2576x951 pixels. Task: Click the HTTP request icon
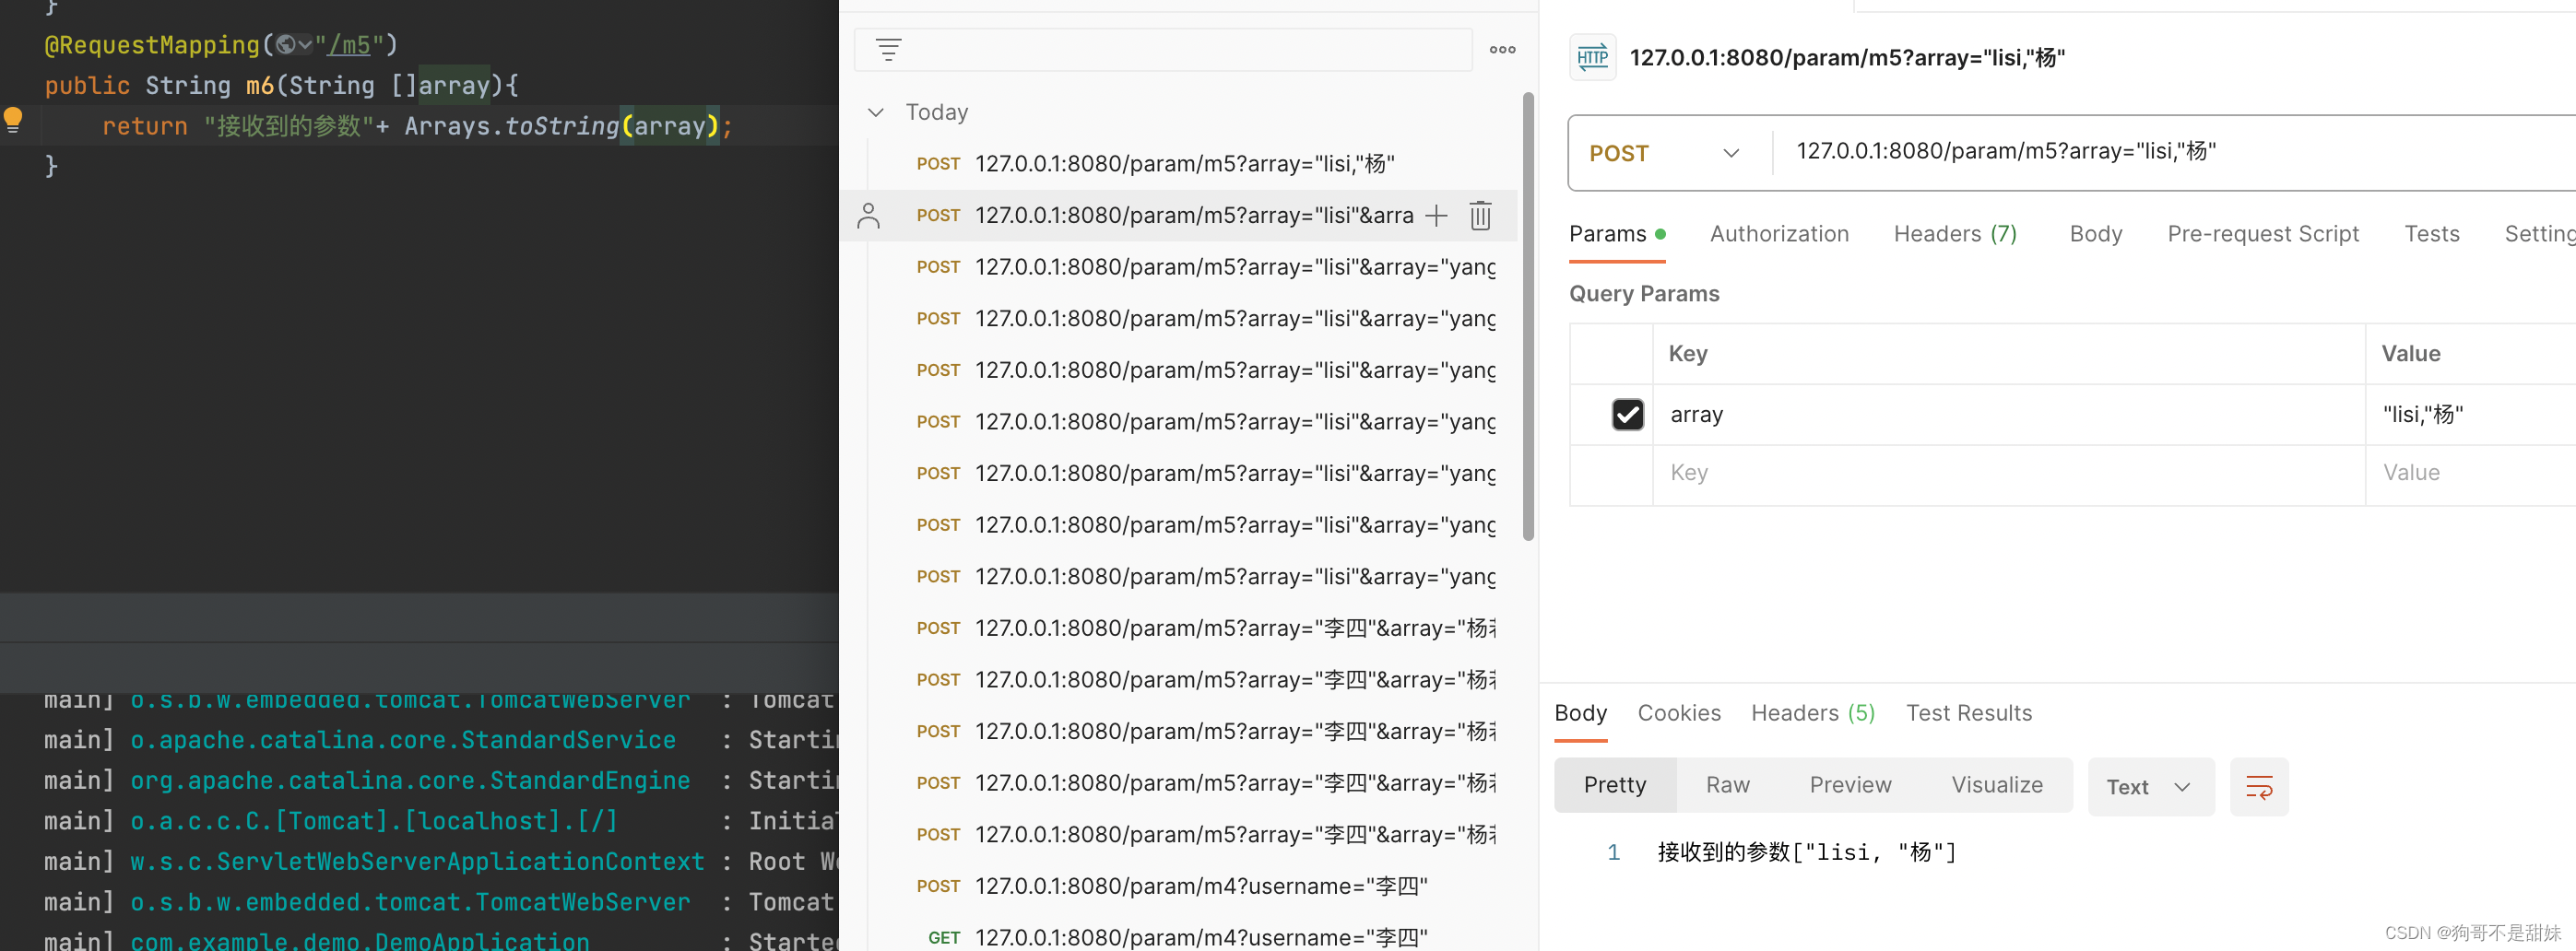tap(1592, 57)
